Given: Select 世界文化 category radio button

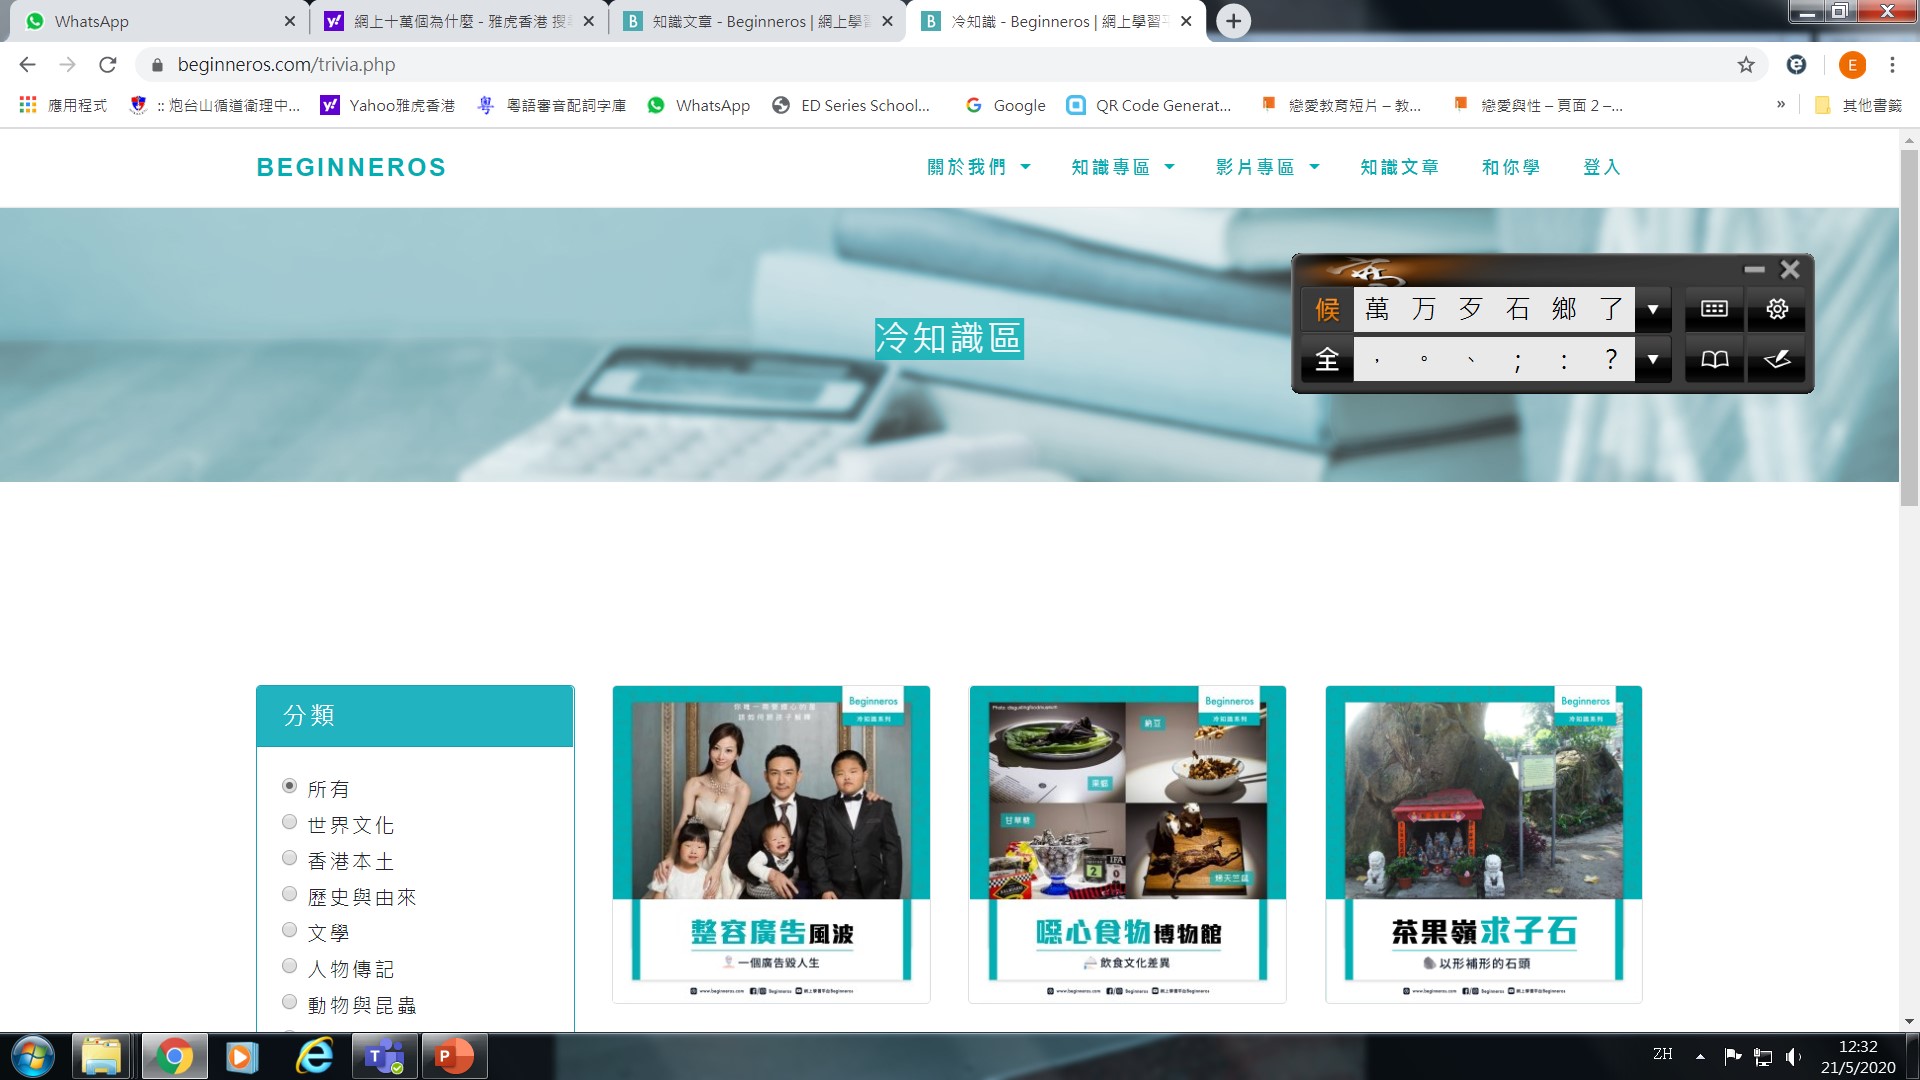Looking at the screenshot, I should tap(290, 822).
